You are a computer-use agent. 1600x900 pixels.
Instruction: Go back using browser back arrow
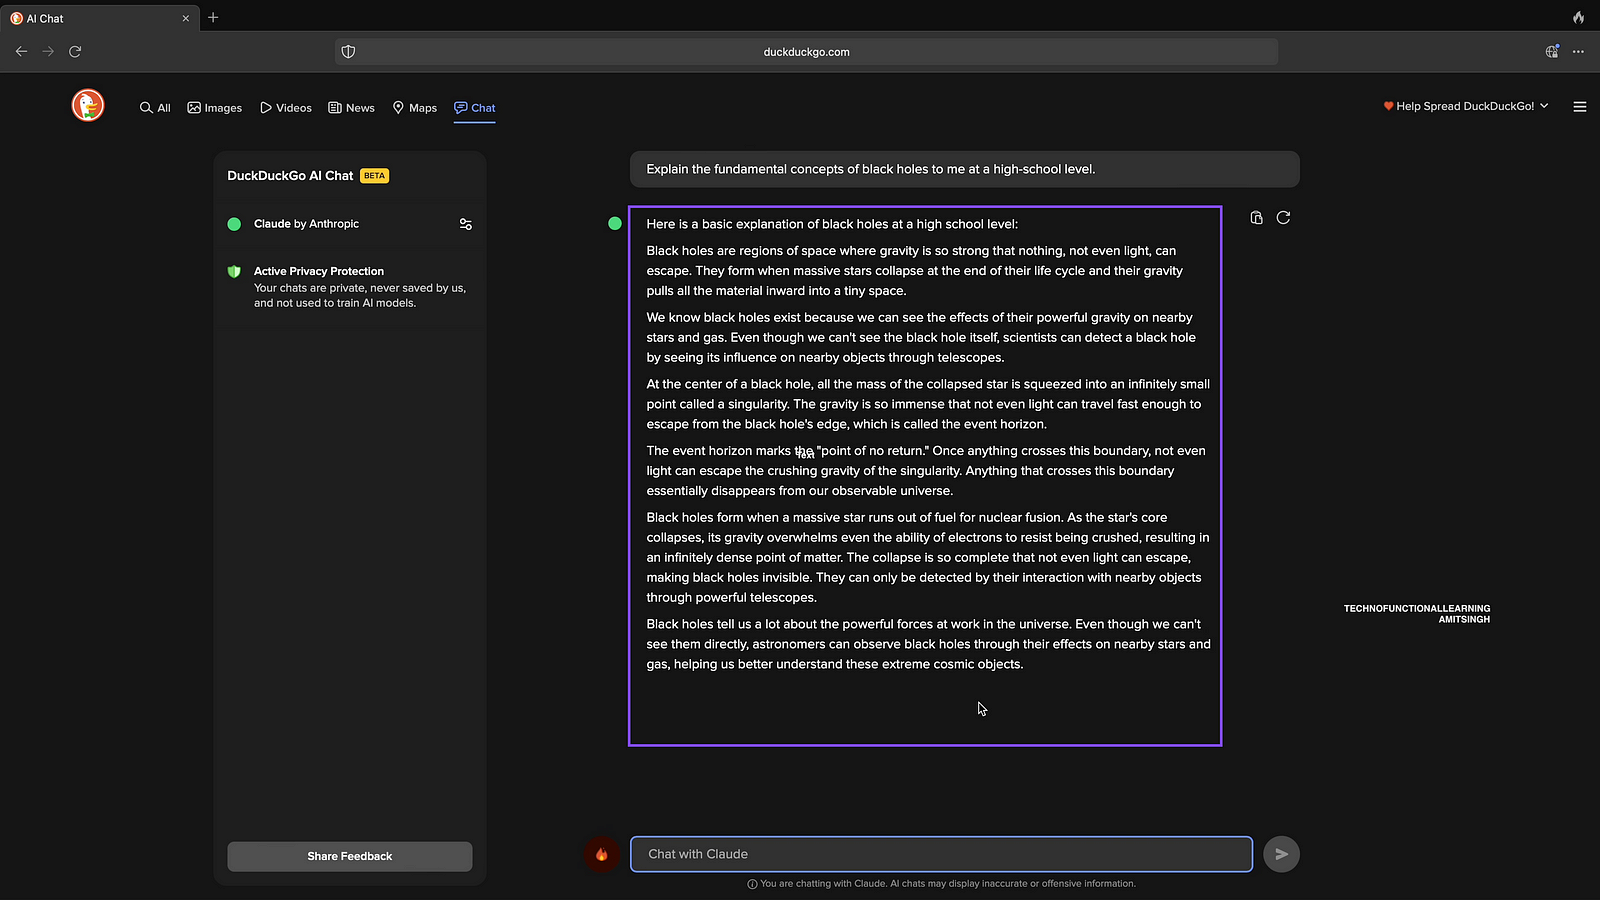click(x=21, y=52)
